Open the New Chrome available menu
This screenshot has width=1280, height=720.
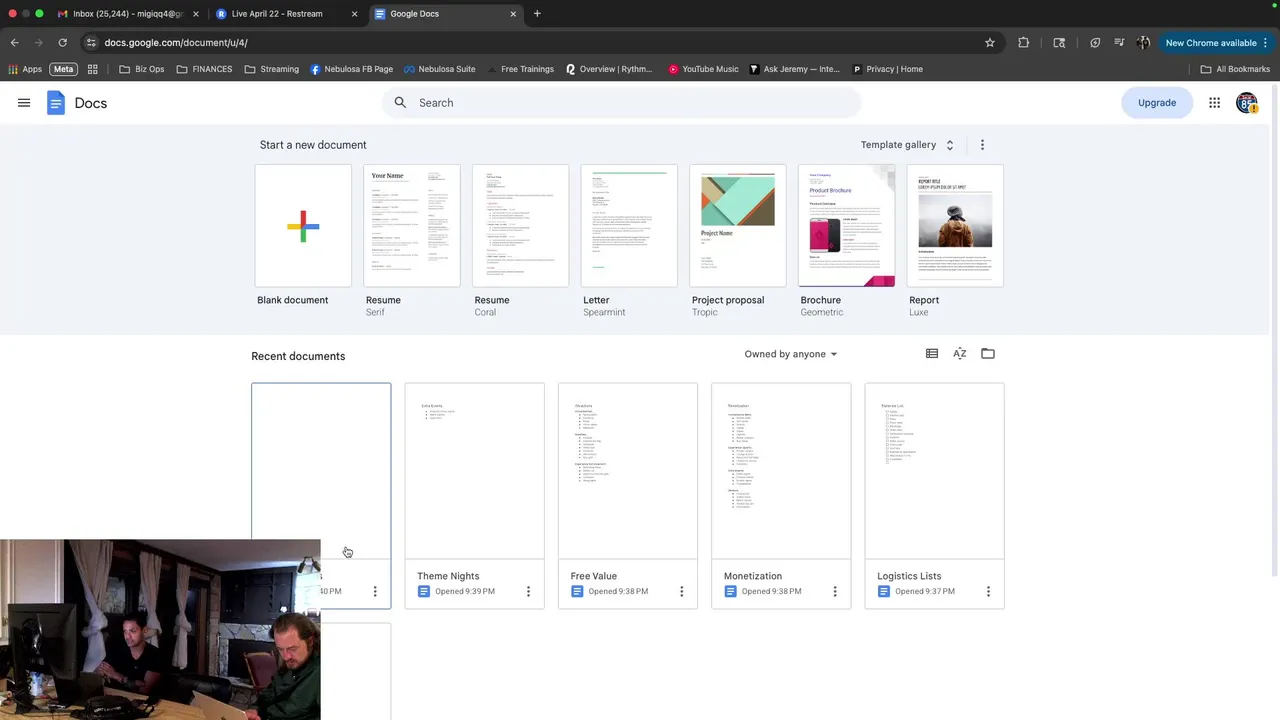[x=1216, y=43]
